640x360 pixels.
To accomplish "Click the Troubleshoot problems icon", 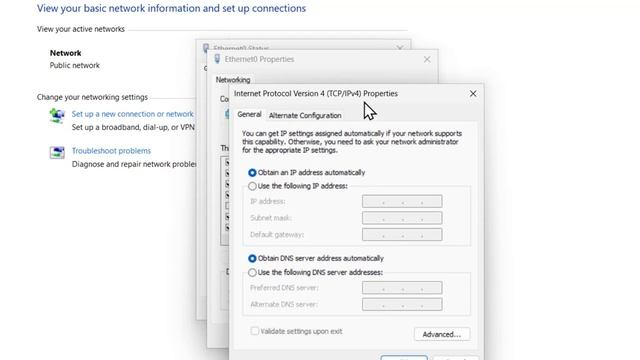I will 57,153.
